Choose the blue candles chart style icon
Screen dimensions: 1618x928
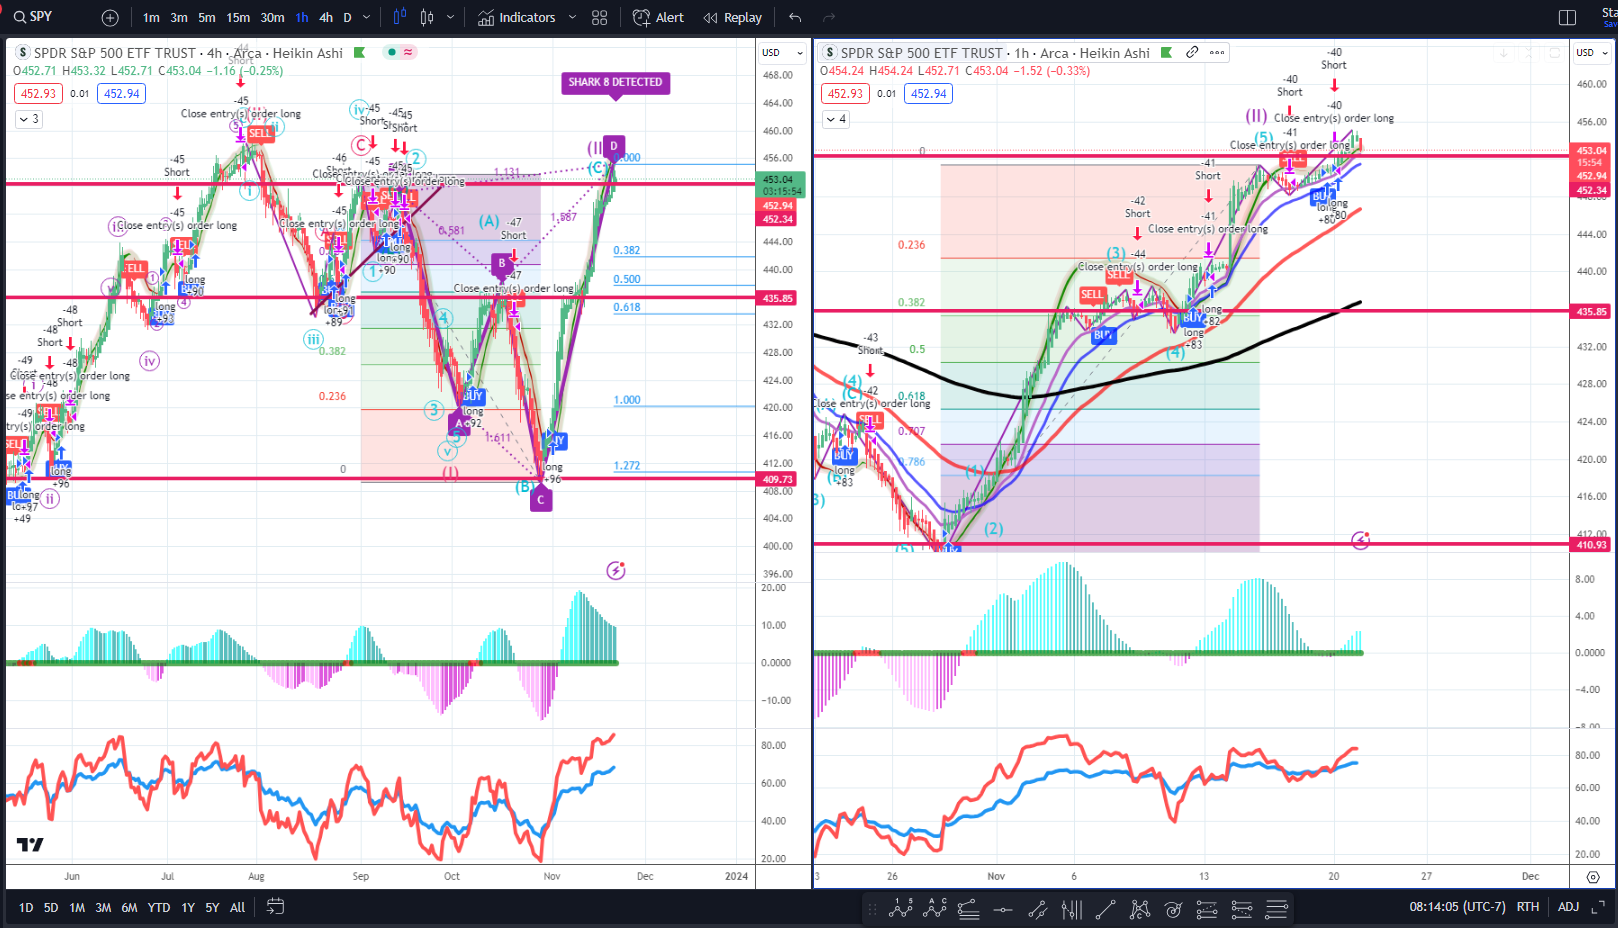[x=400, y=17]
